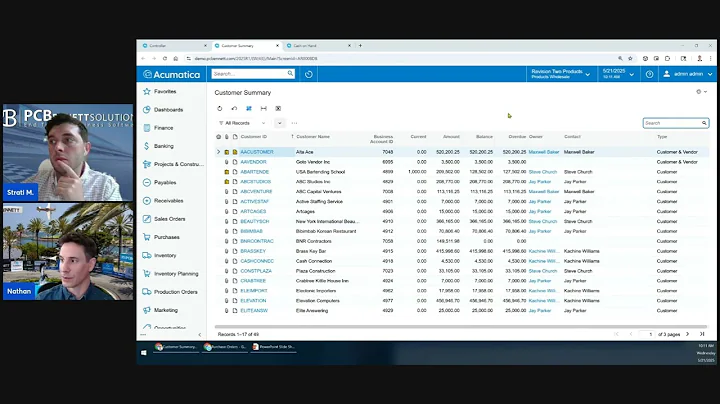Screen dimensions: 720x404
Task: Open the Inventory Planning workspace
Action: [171, 274]
